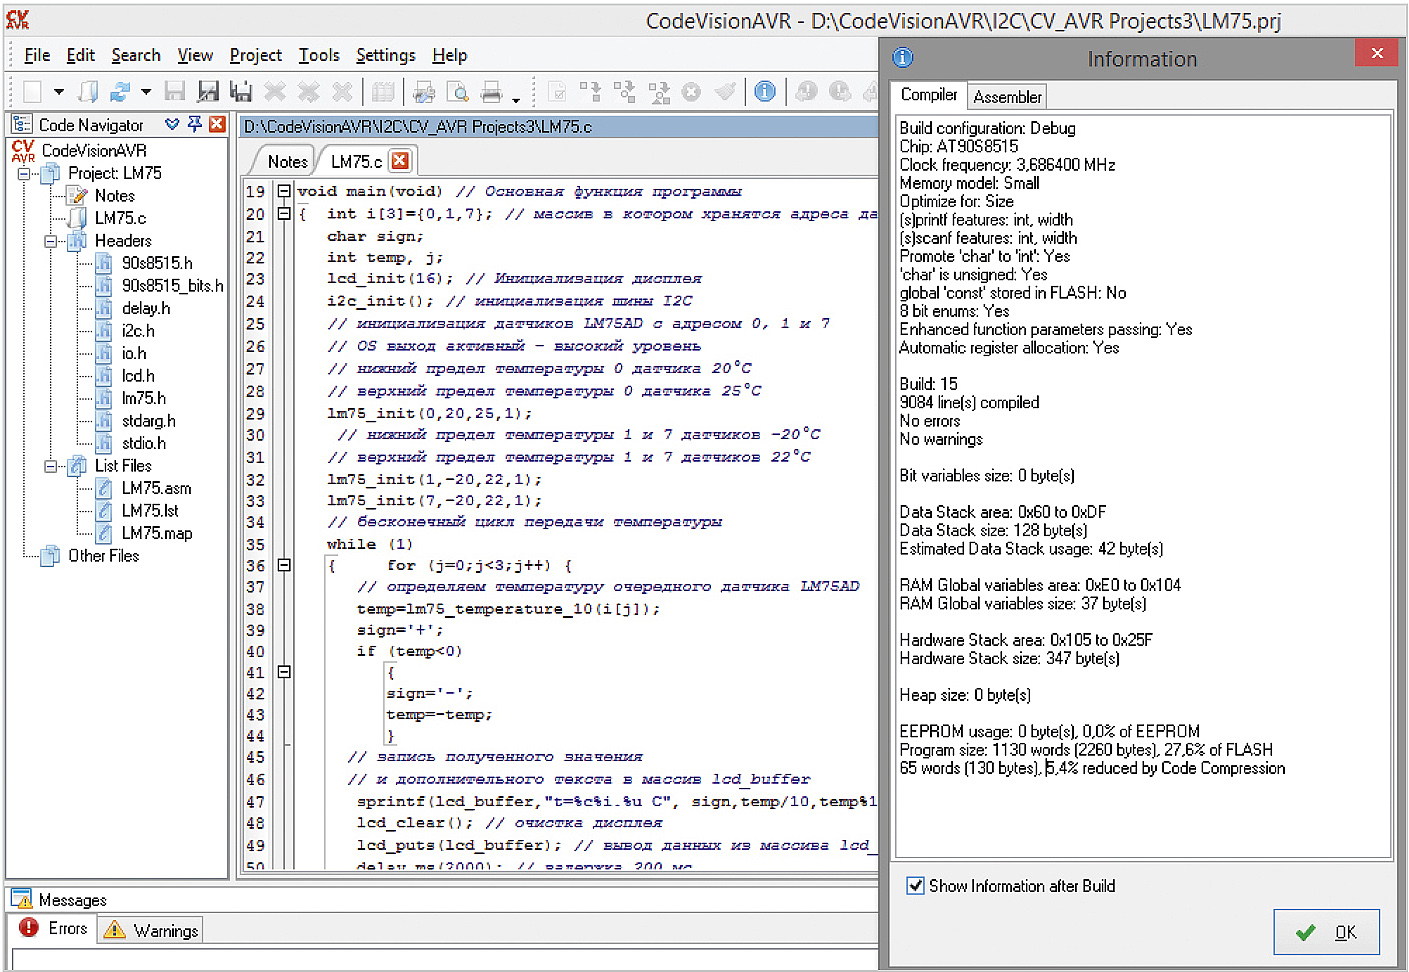The height and width of the screenshot is (972, 1409).
Task: Click the Open file toolbar icon
Action: 88,92
